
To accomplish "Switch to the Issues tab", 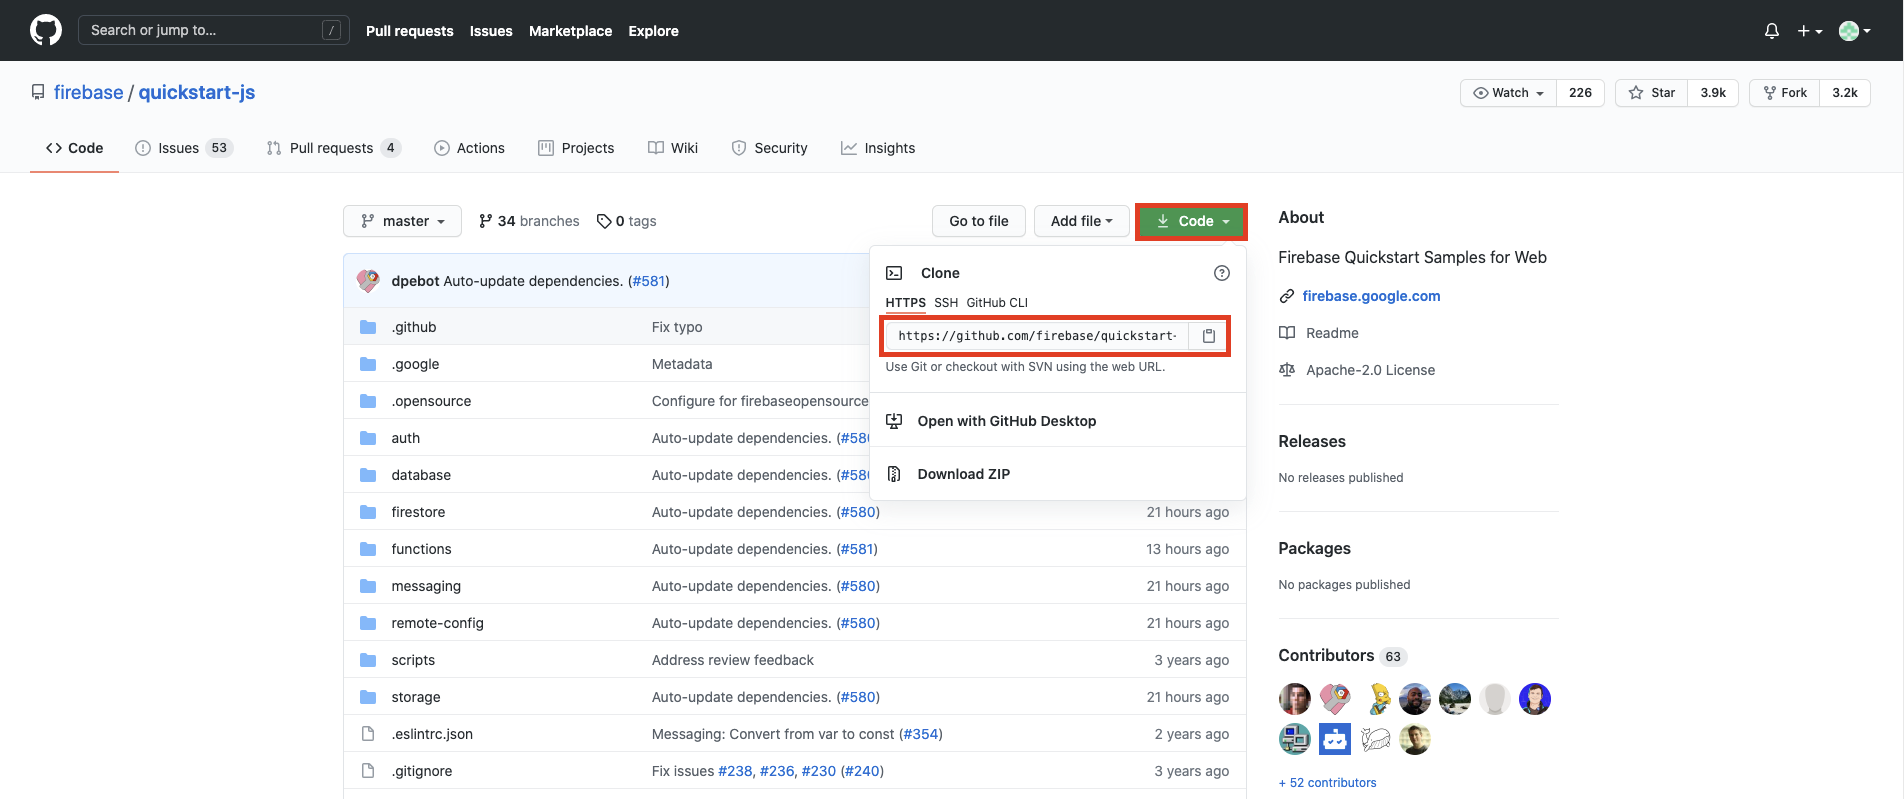I will tap(183, 148).
